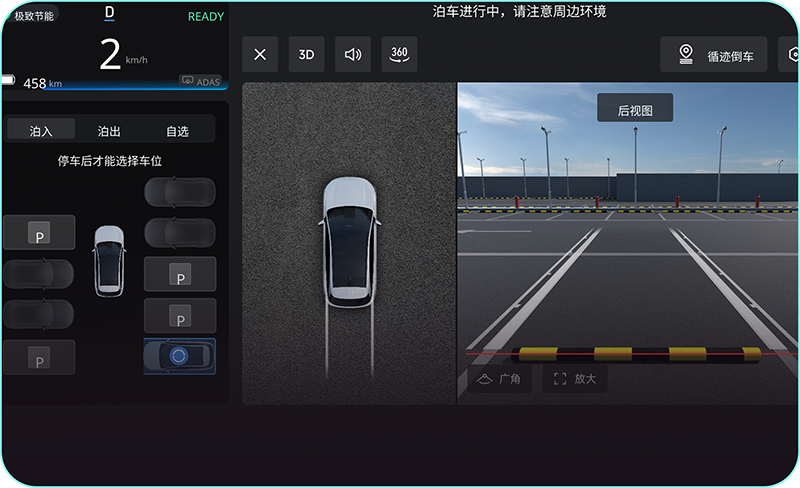Viewport: 800px width, 488px height.
Task: Open settings hexagon icon at top-right edge
Action: click(x=792, y=55)
